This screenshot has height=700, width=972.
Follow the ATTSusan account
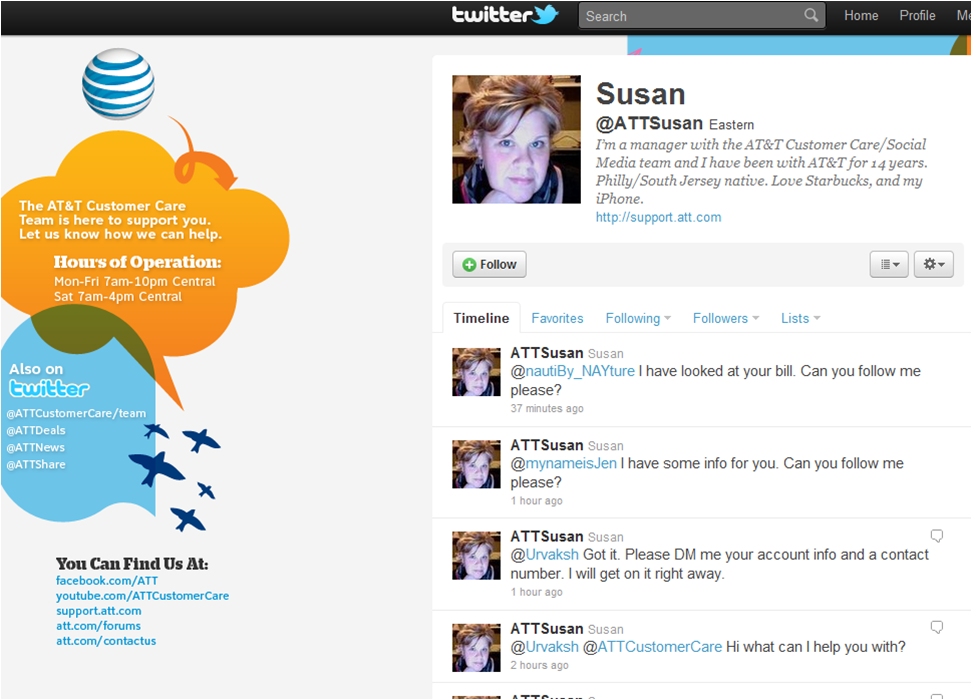(x=489, y=264)
